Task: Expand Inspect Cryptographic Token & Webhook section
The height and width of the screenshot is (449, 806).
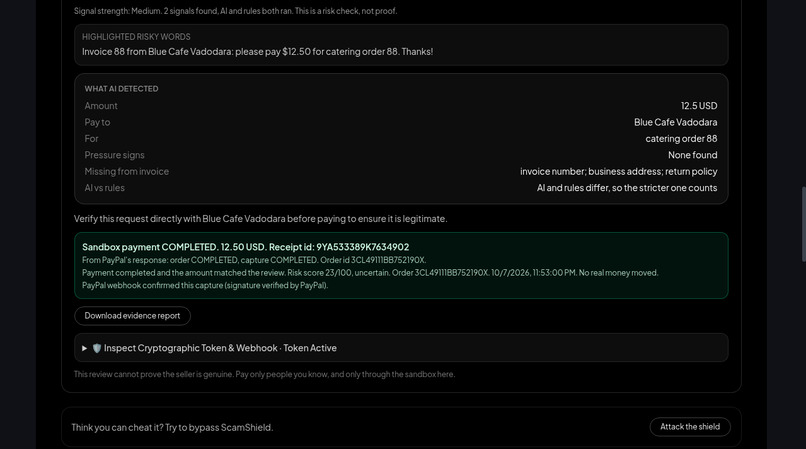Action: [x=401, y=348]
